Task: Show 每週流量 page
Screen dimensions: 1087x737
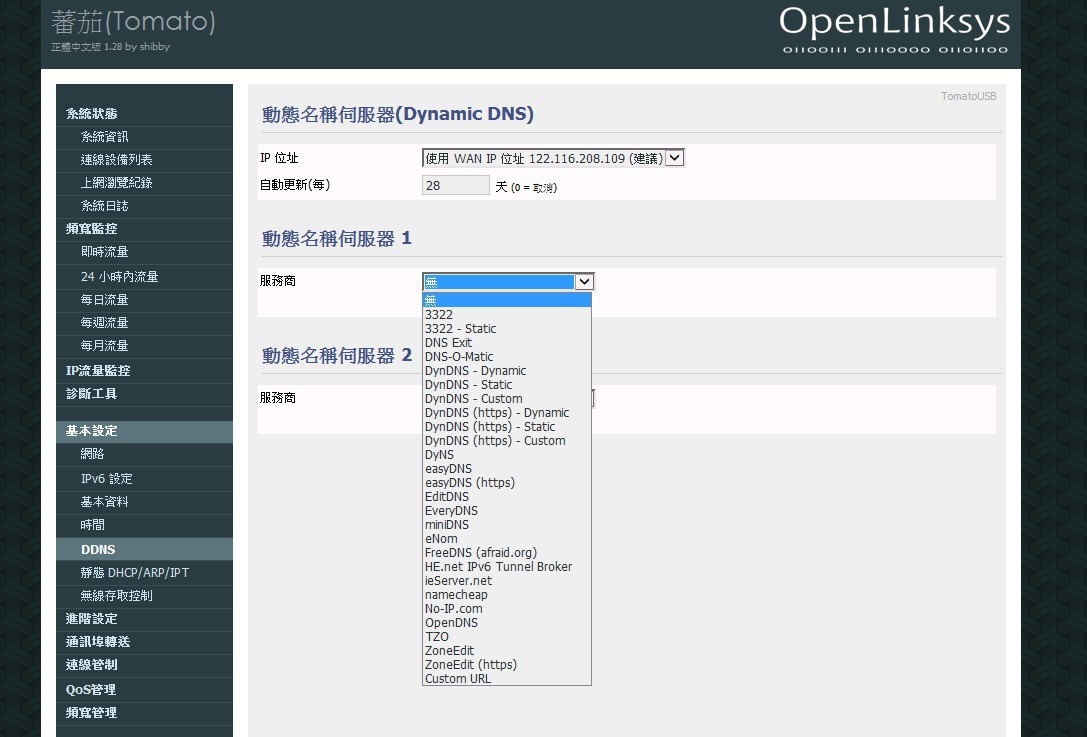Action: 144,323
